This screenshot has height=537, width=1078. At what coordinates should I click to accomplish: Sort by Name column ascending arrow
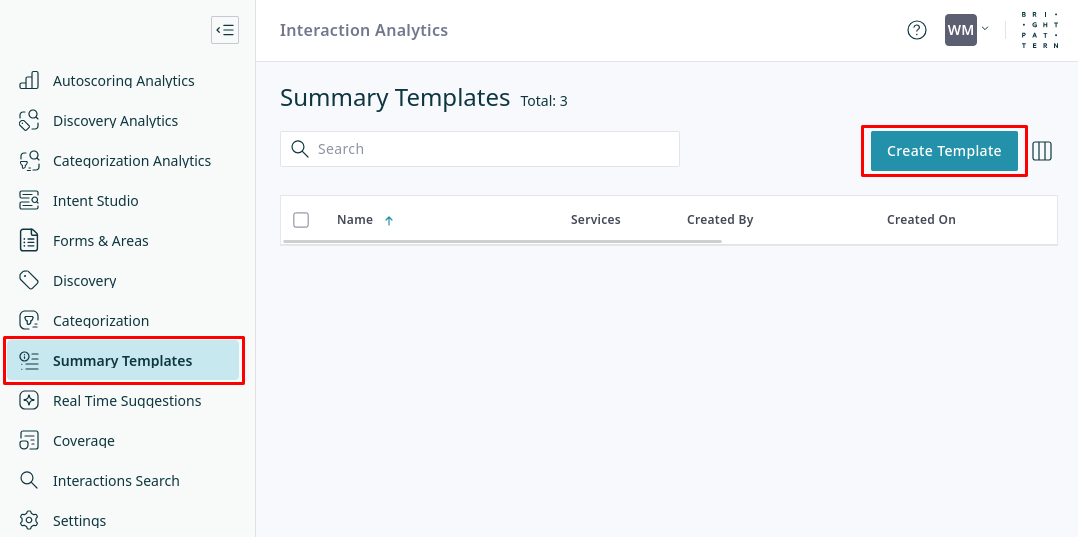click(389, 221)
